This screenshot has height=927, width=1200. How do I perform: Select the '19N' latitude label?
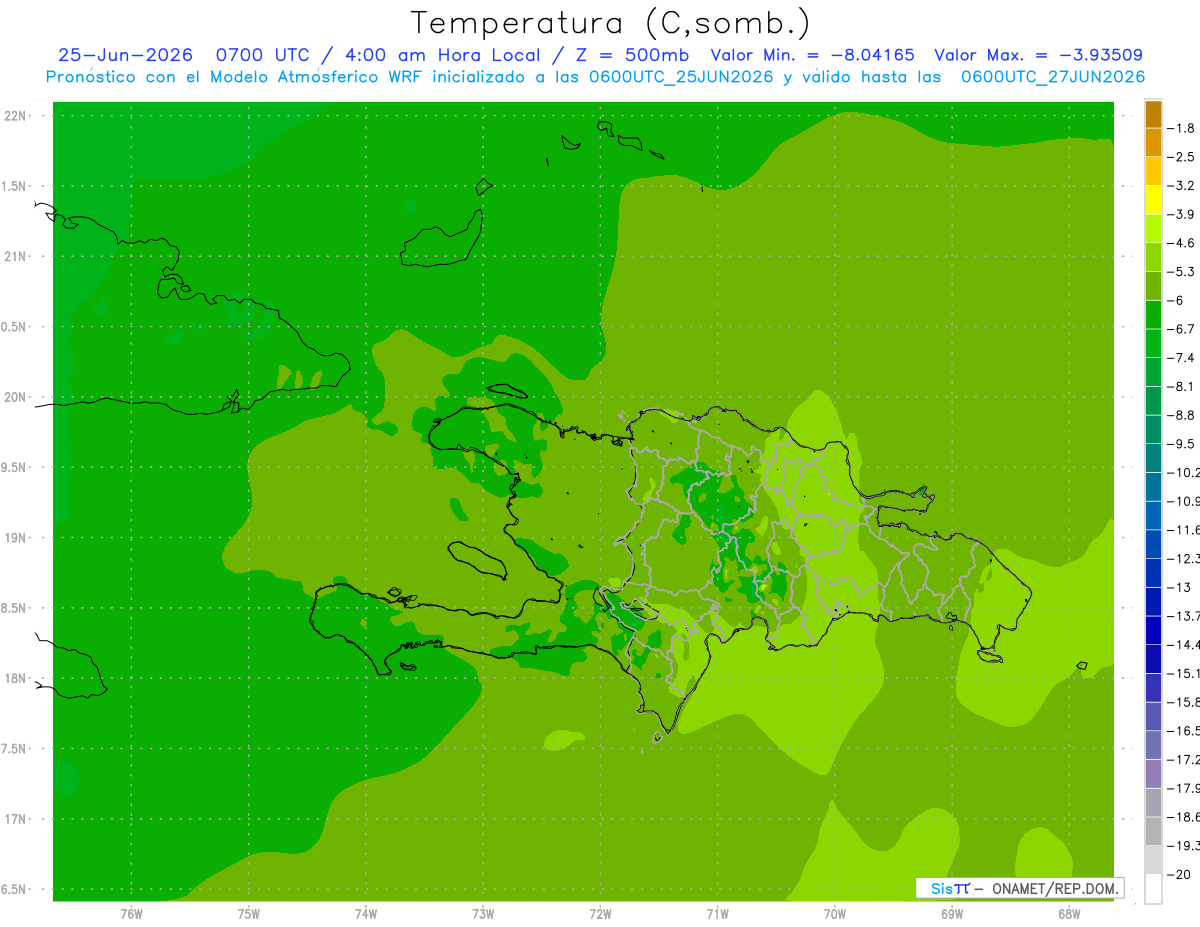coord(16,538)
